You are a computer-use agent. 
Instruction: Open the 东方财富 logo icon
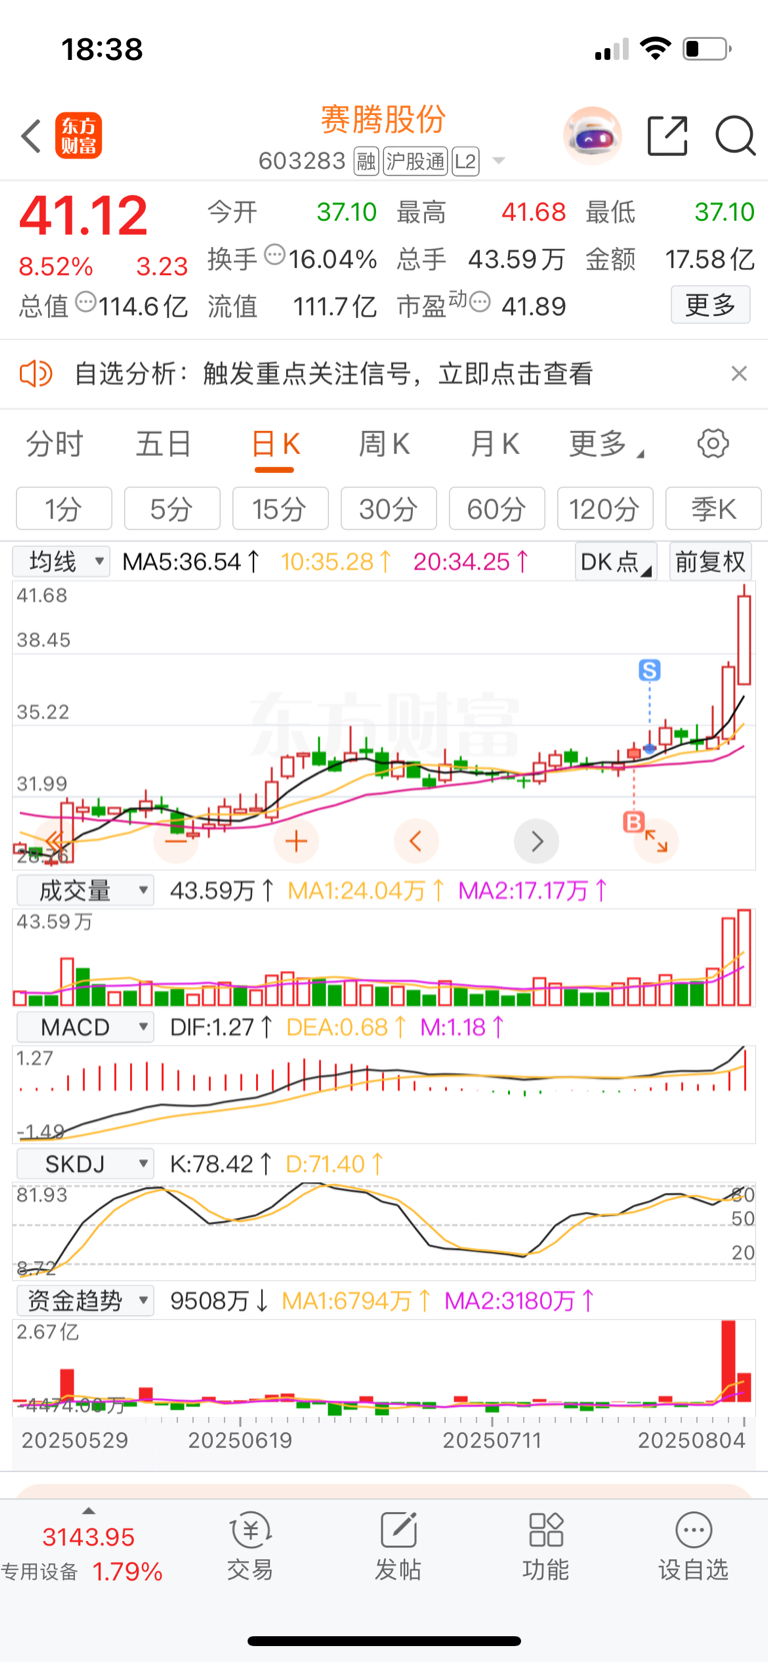coord(79,136)
